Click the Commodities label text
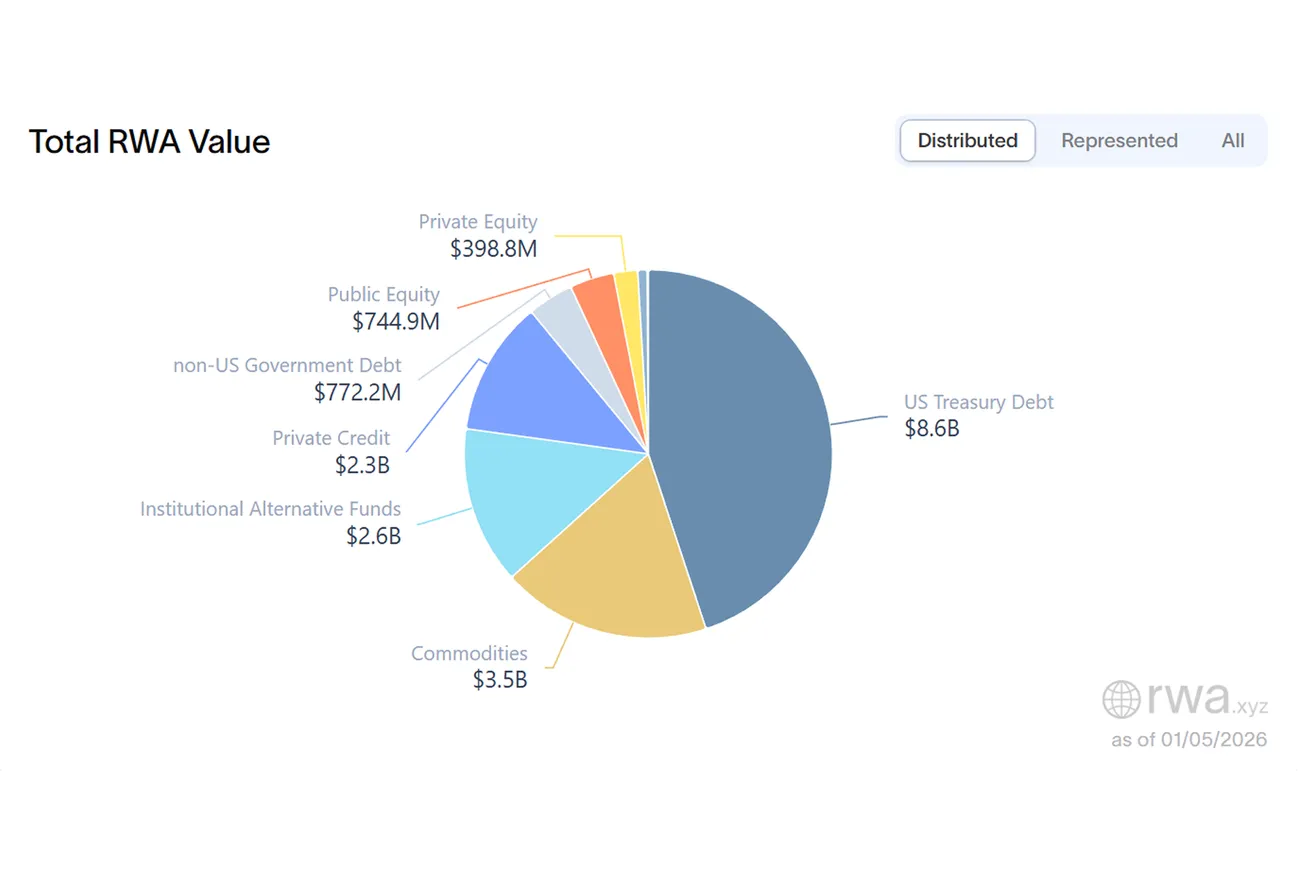This screenshot has height=869, width=1304. (469, 653)
